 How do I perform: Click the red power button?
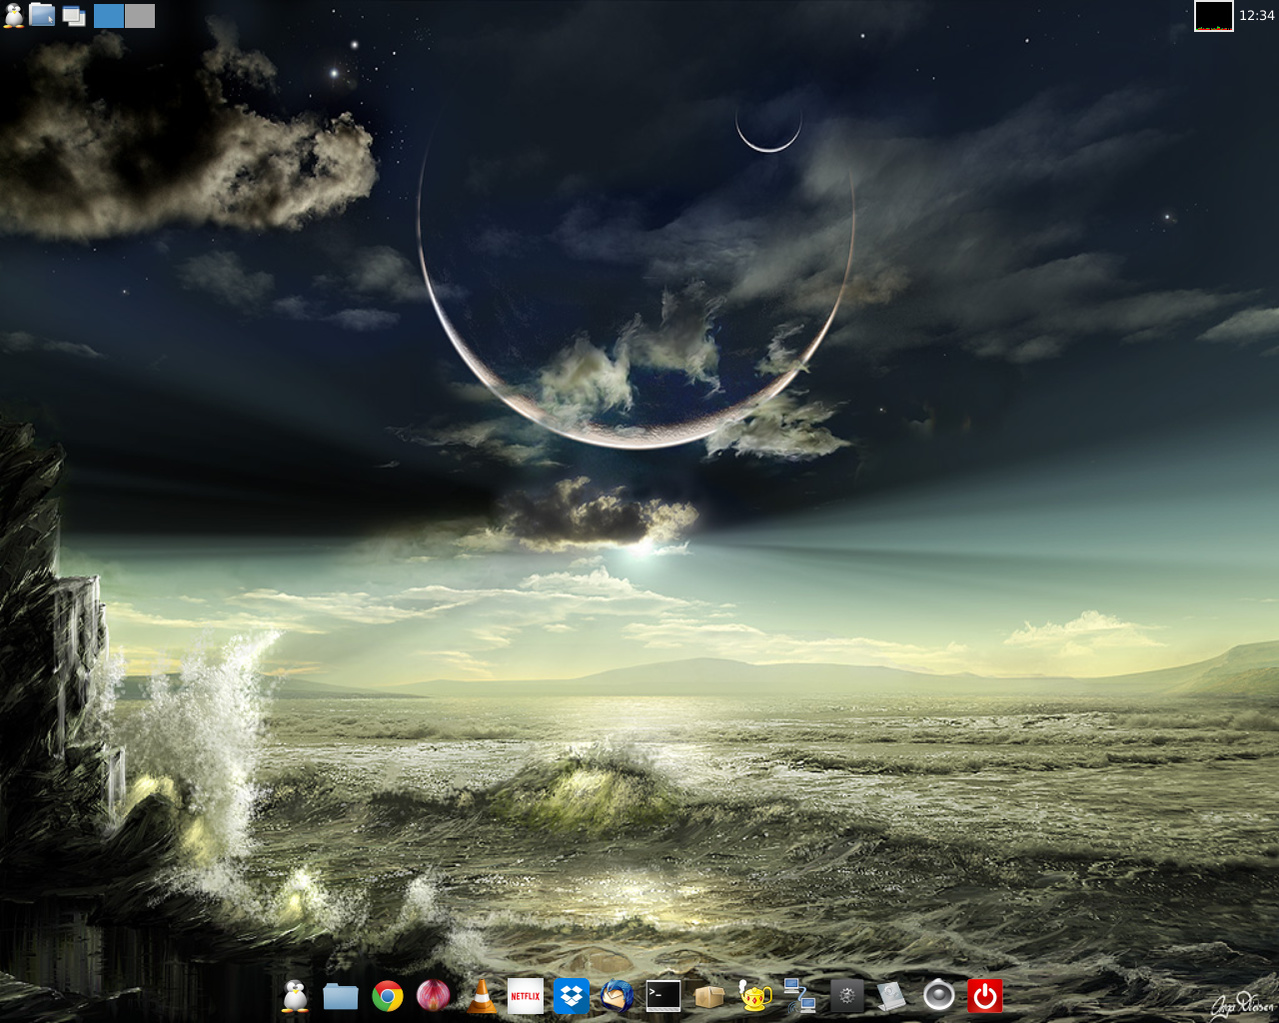(985, 996)
